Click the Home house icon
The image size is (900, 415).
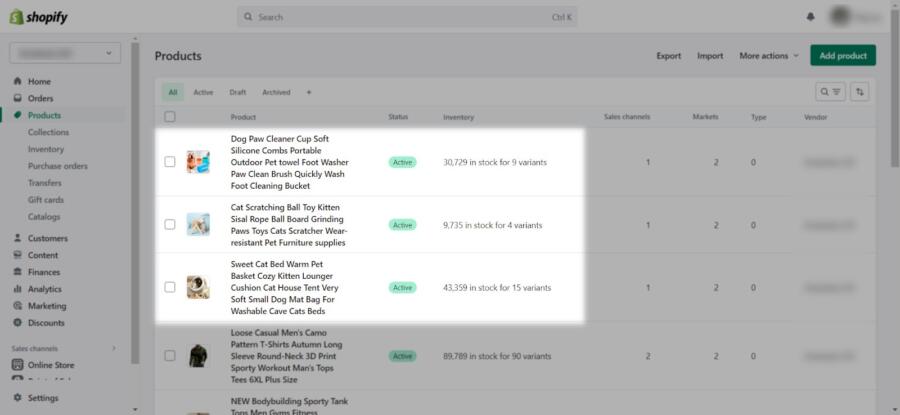click(18, 82)
